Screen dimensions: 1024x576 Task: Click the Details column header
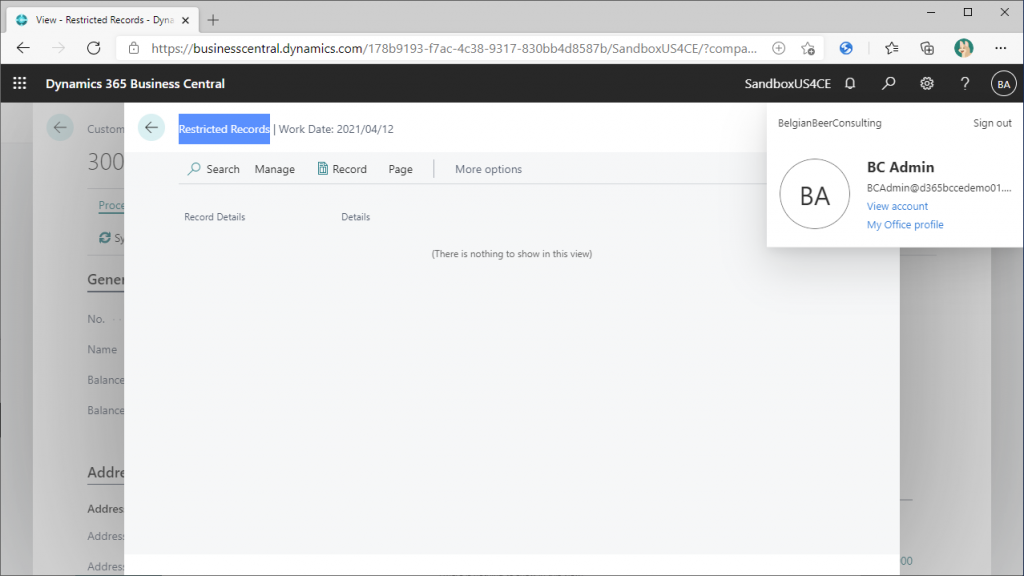(x=355, y=217)
